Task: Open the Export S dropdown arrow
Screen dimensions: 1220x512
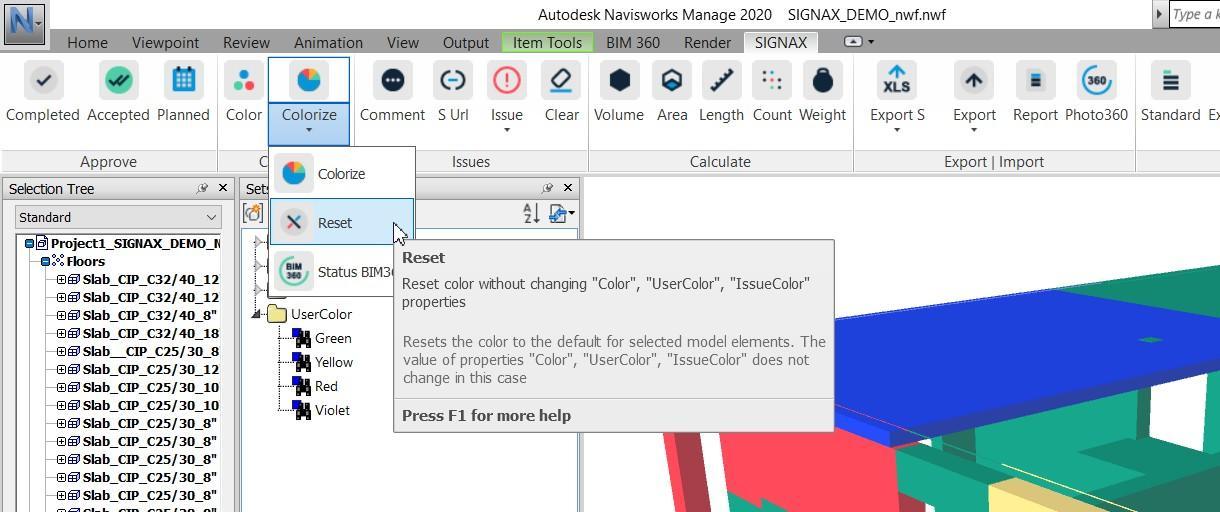Action: [x=897, y=130]
